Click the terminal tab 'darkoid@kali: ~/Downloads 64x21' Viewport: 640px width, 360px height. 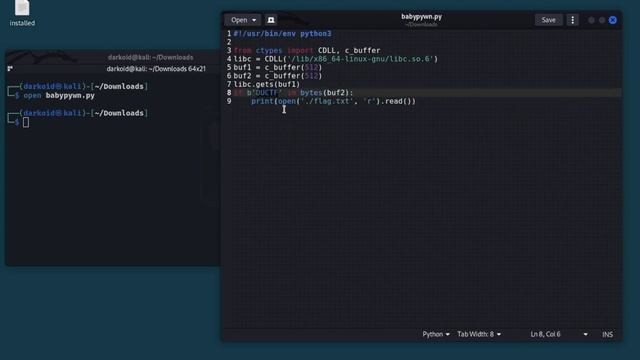[156, 69]
